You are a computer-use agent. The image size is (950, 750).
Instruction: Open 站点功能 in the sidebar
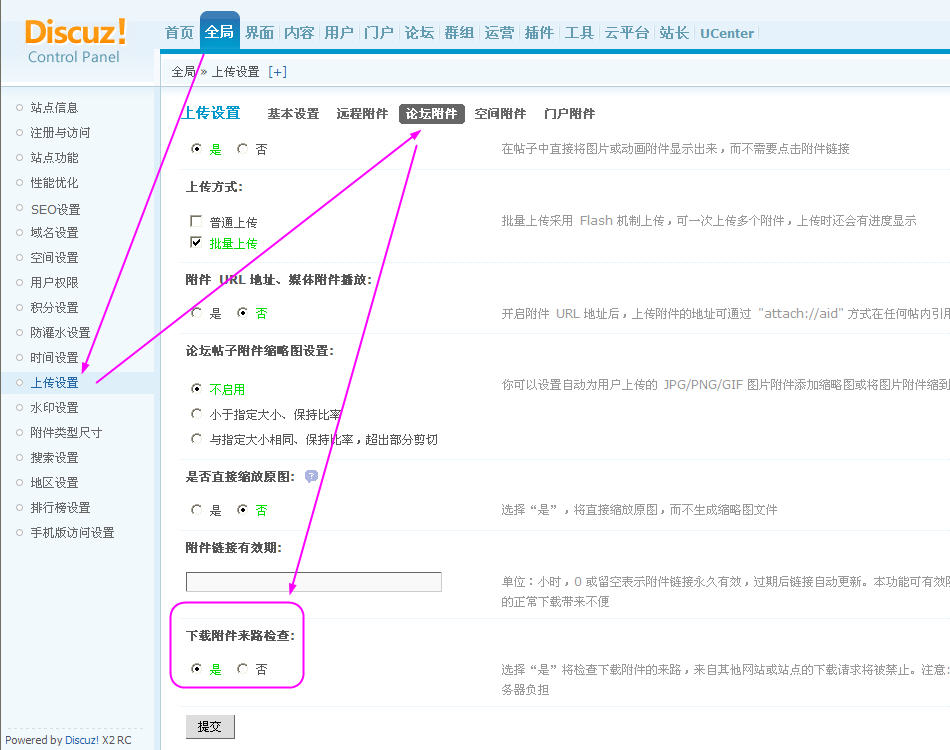point(55,158)
